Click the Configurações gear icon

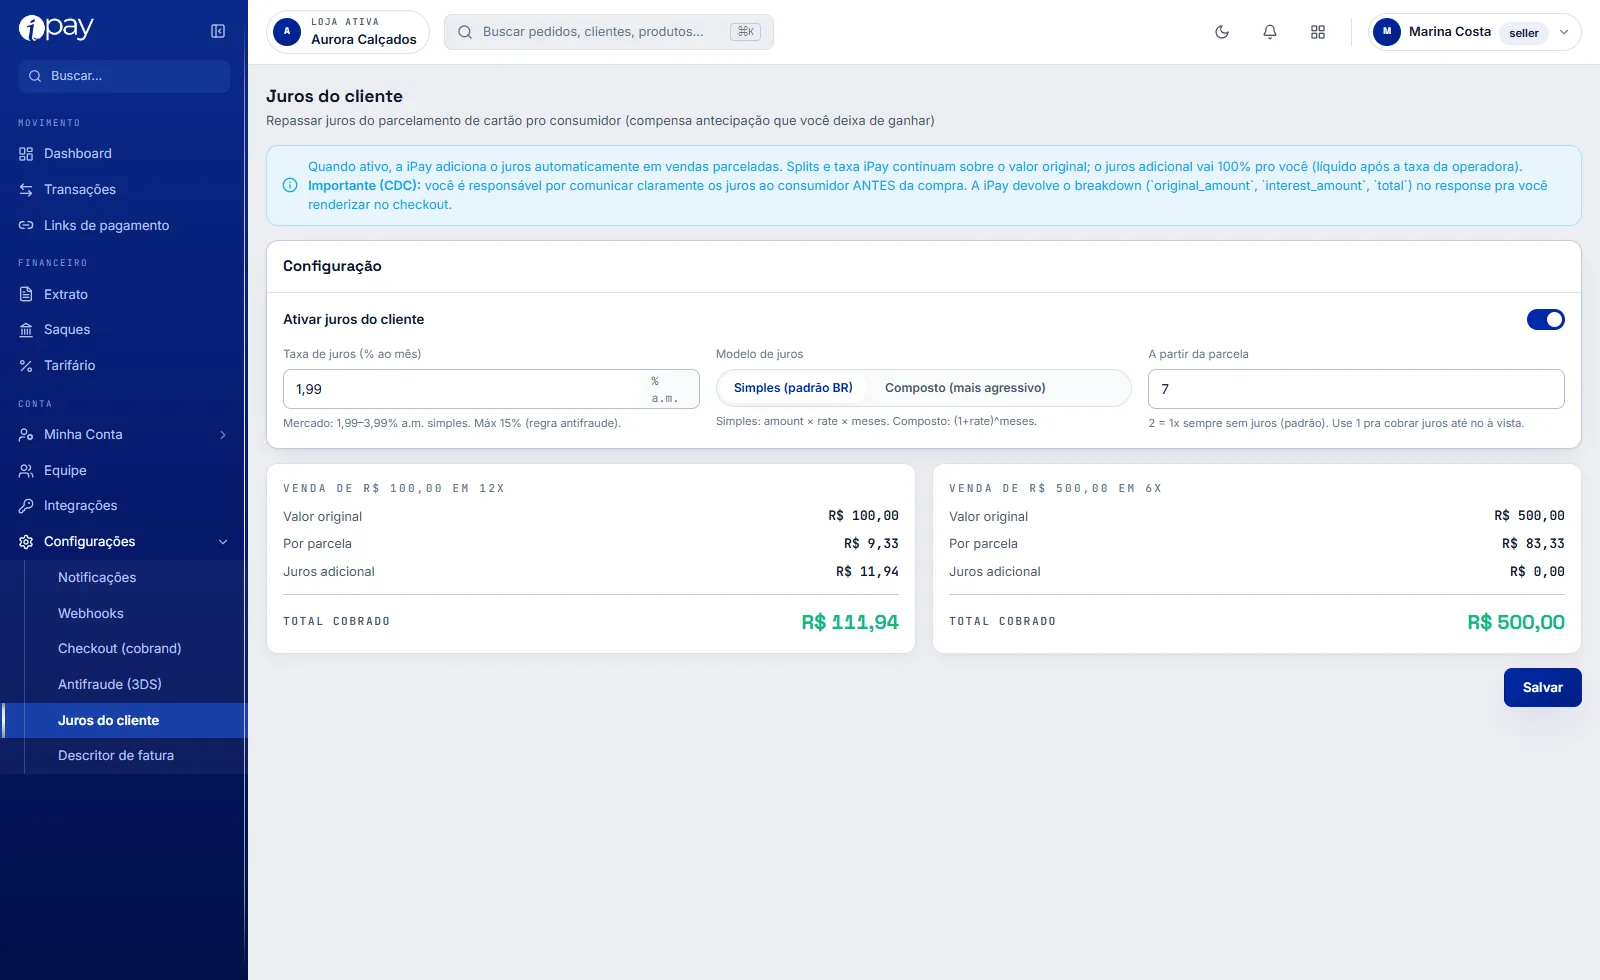coord(26,542)
